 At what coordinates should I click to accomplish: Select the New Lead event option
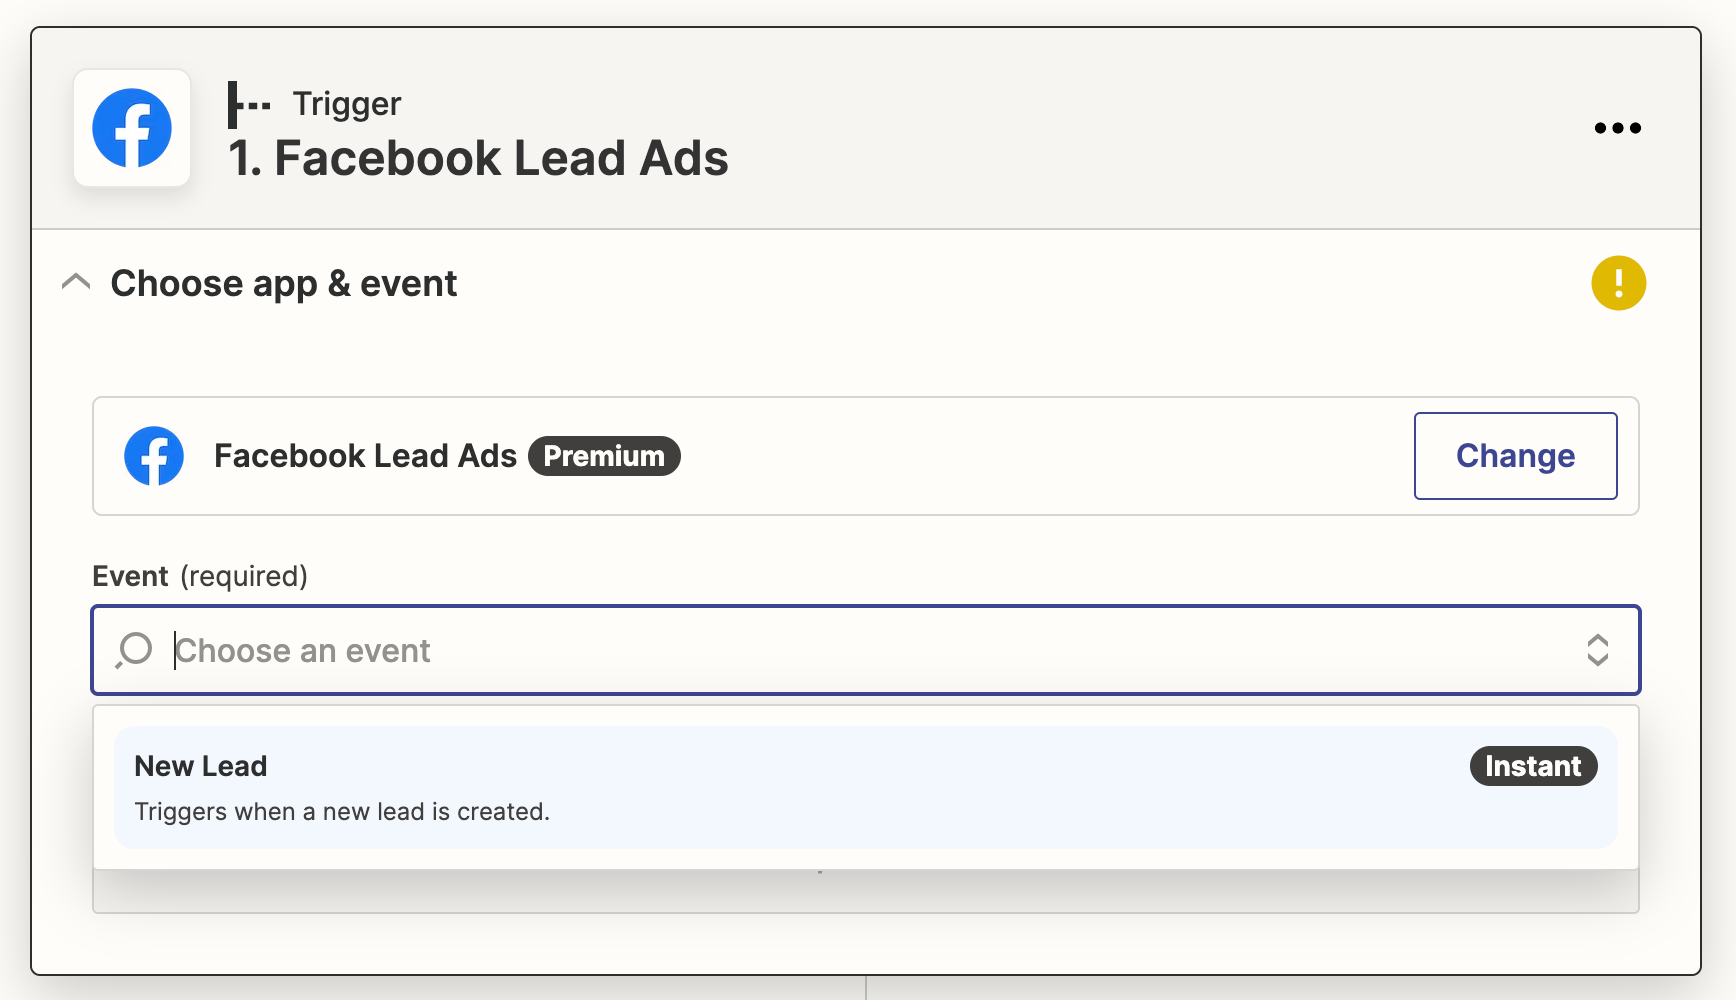coord(866,788)
